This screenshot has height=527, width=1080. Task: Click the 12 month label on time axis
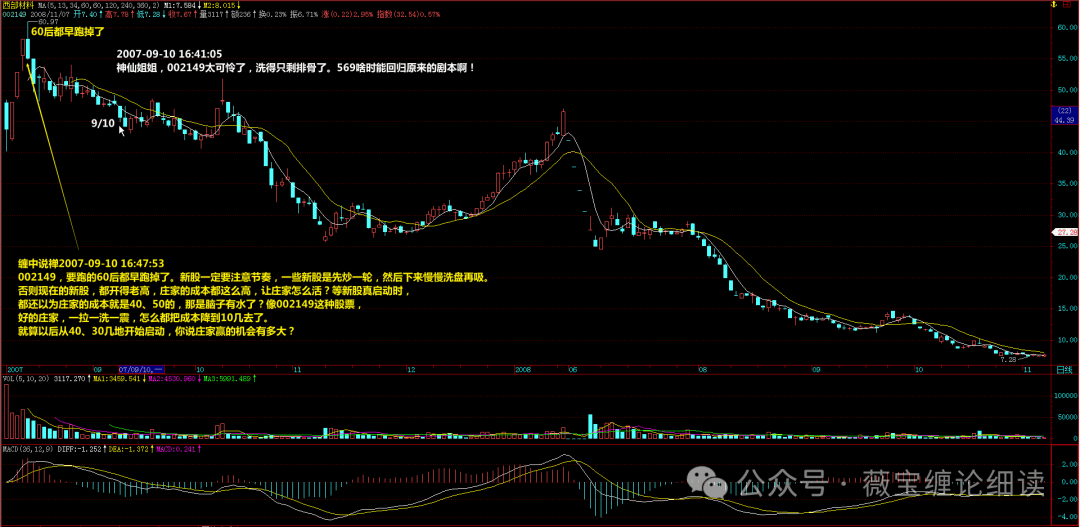coord(411,369)
